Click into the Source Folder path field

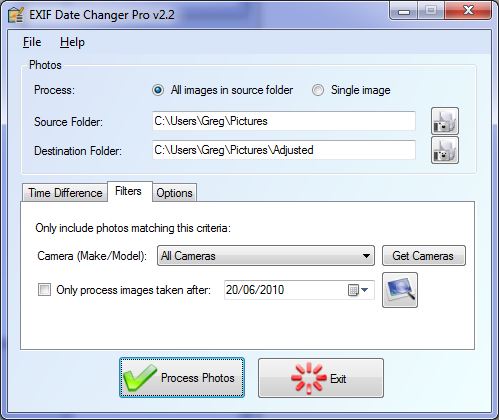click(284, 121)
